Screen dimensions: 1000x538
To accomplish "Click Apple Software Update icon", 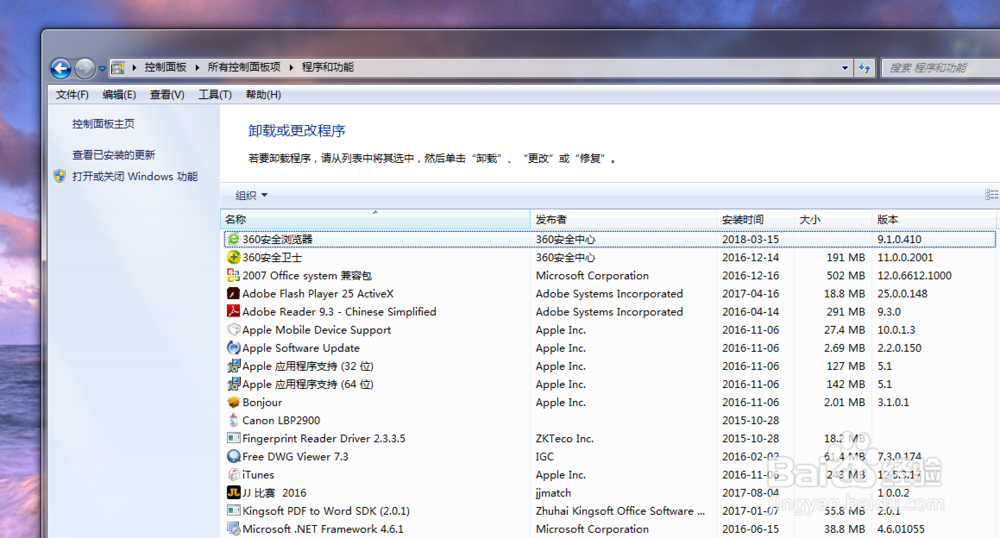I will coord(233,347).
